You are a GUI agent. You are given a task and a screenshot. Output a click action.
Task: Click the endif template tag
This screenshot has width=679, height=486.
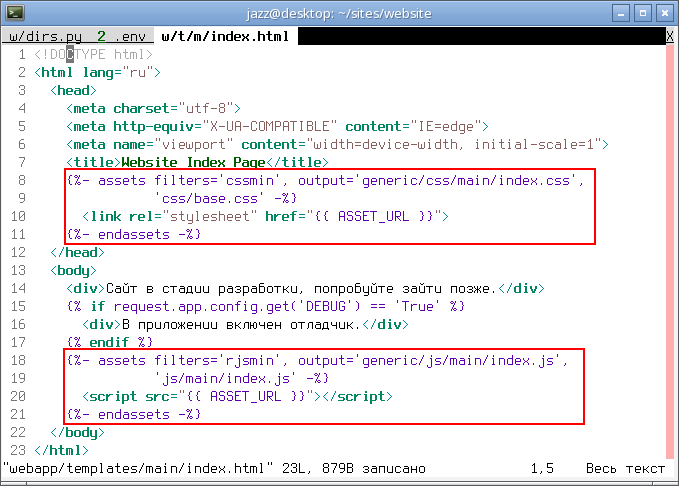110,343
